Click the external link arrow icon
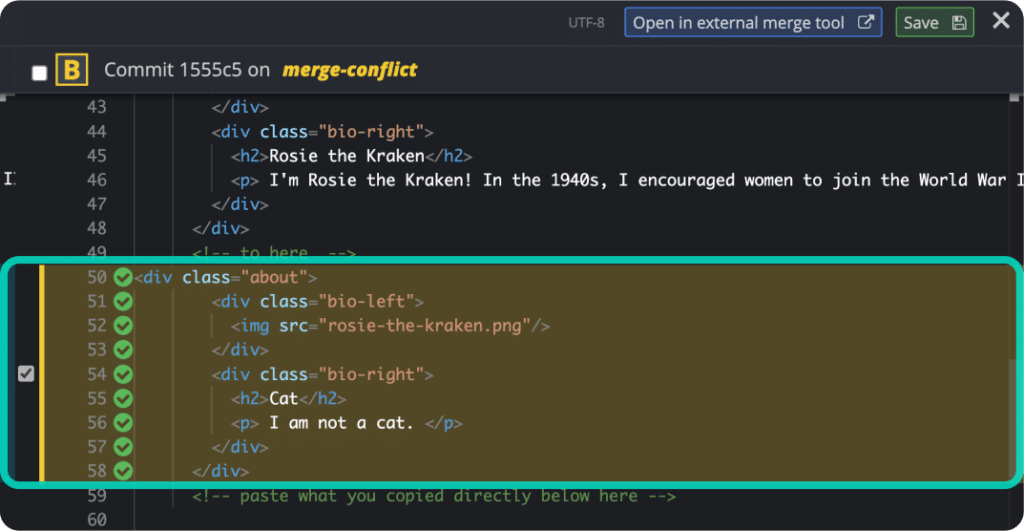The width and height of the screenshot is (1024, 531). pyautogui.click(x=865, y=22)
